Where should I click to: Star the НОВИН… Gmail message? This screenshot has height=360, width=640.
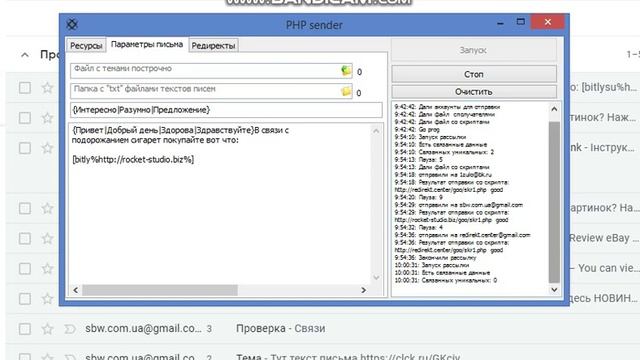[47, 298]
